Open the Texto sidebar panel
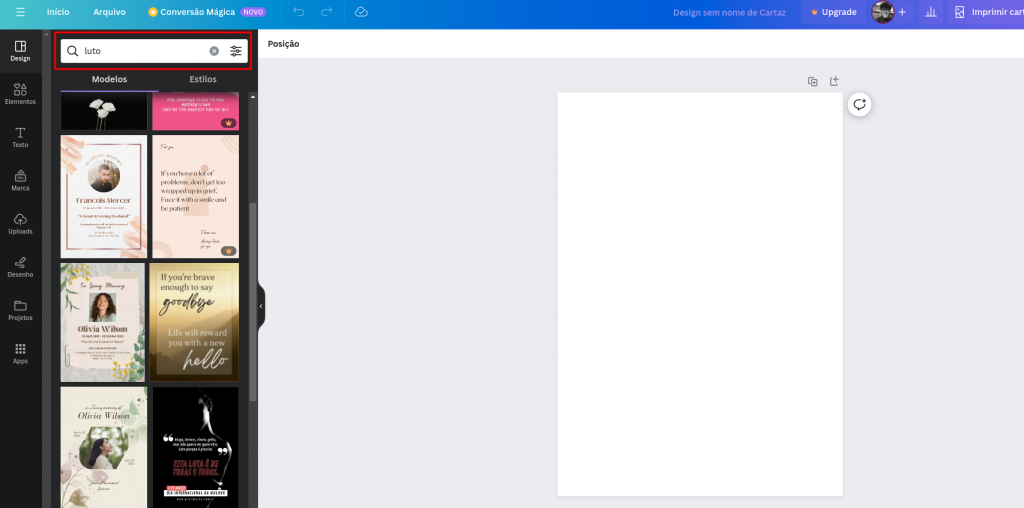 tap(20, 137)
